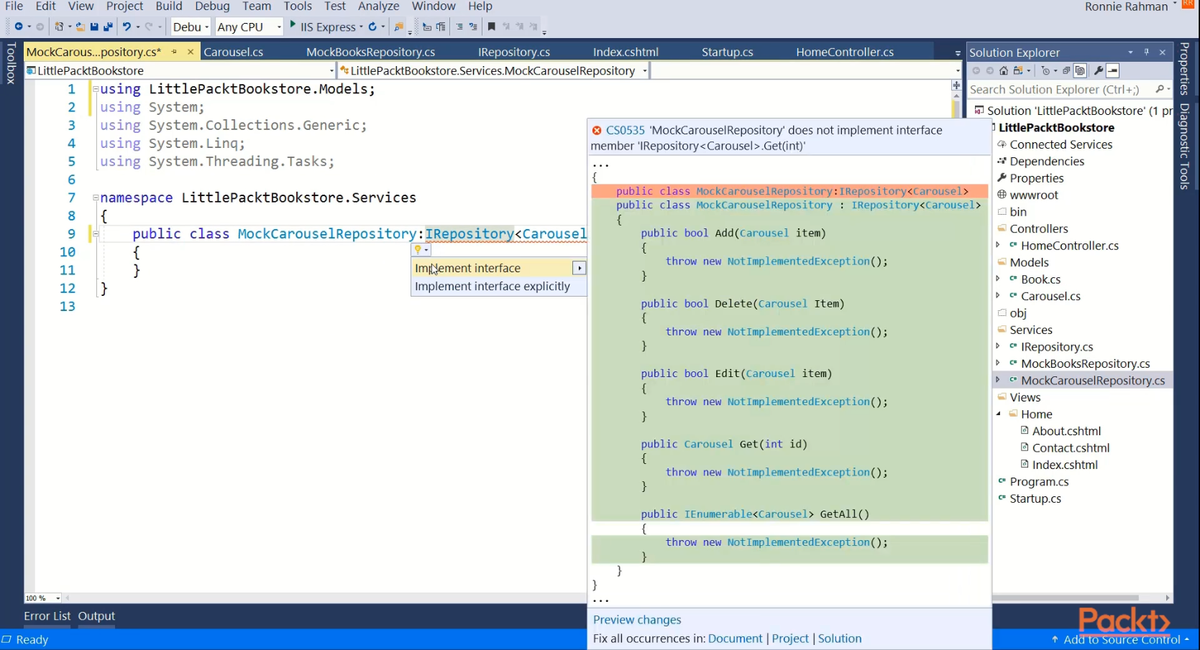Fix all occurrences in Project link
Image resolution: width=1200 pixels, height=650 pixels.
coord(790,638)
